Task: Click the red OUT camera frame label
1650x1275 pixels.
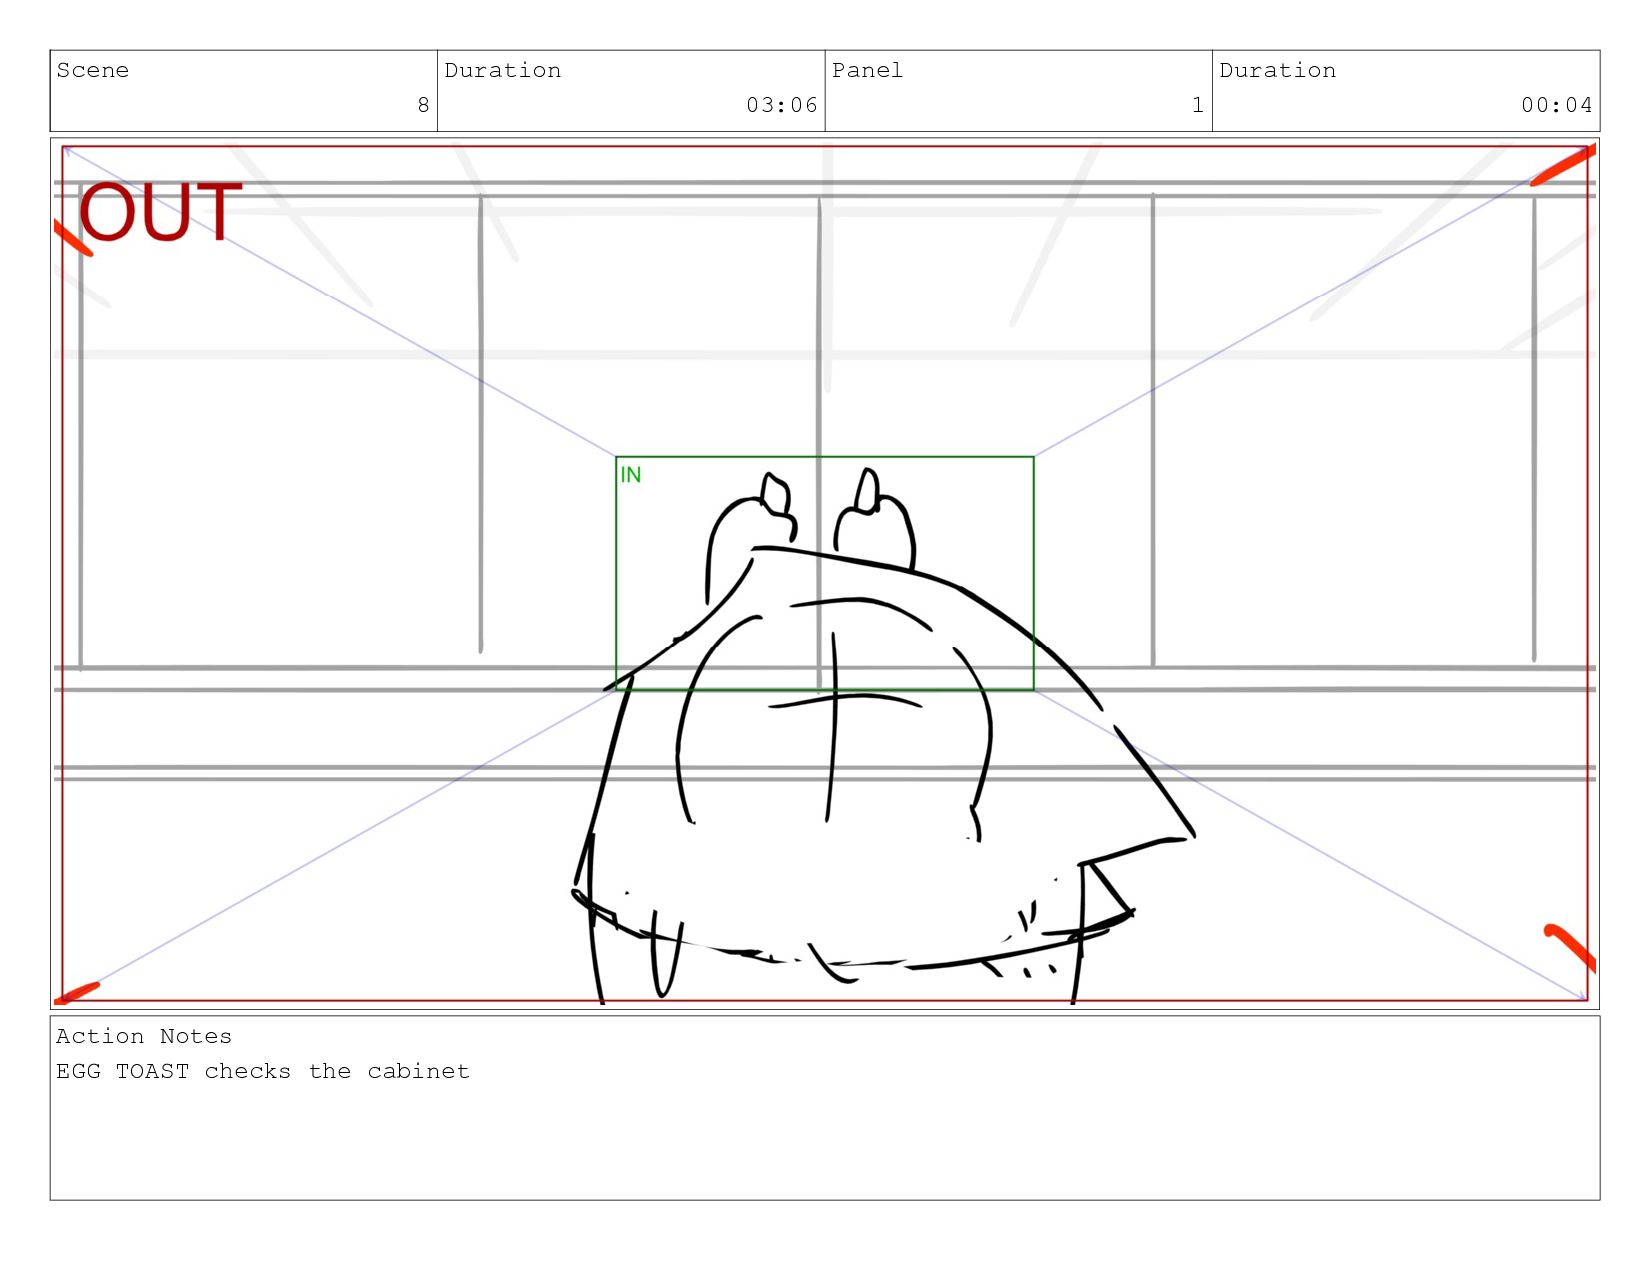Action: pyautogui.click(x=160, y=212)
